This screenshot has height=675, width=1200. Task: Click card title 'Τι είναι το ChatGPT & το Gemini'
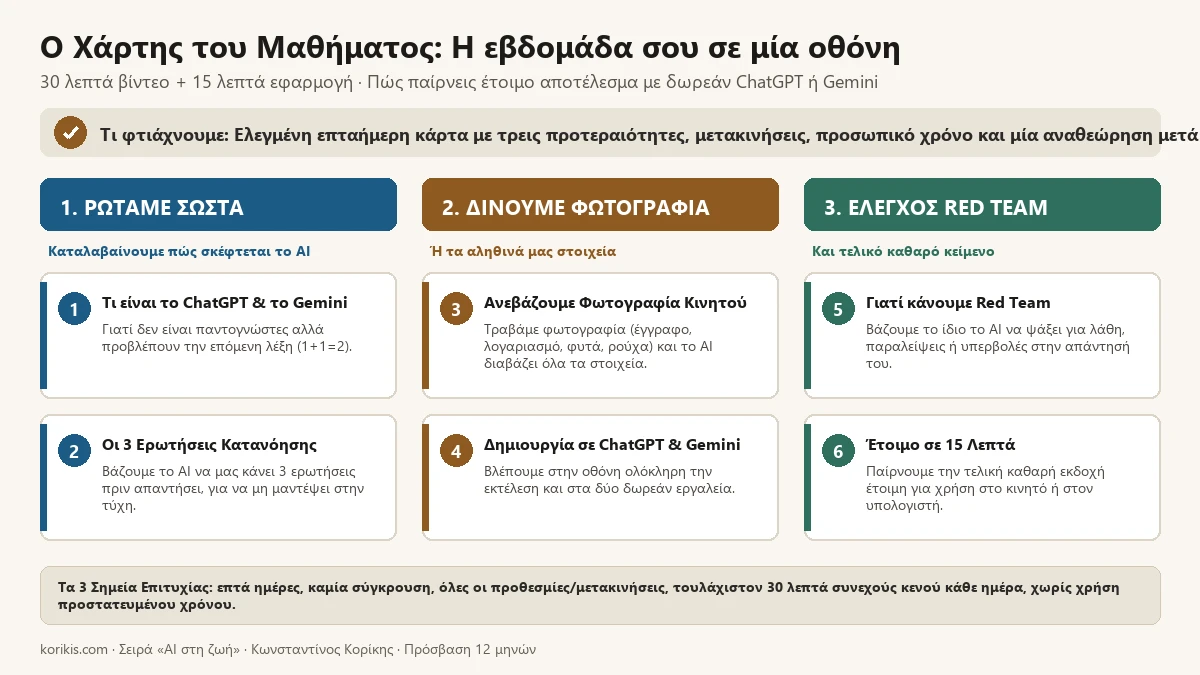click(x=225, y=302)
